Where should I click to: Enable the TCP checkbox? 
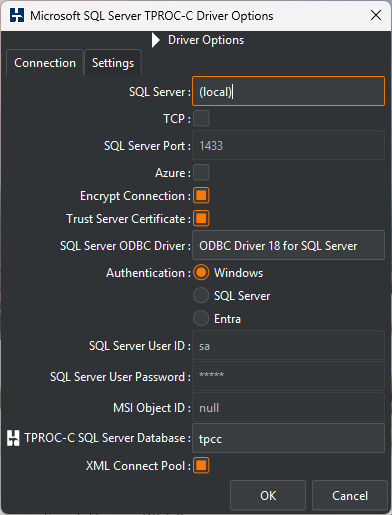coord(201,118)
